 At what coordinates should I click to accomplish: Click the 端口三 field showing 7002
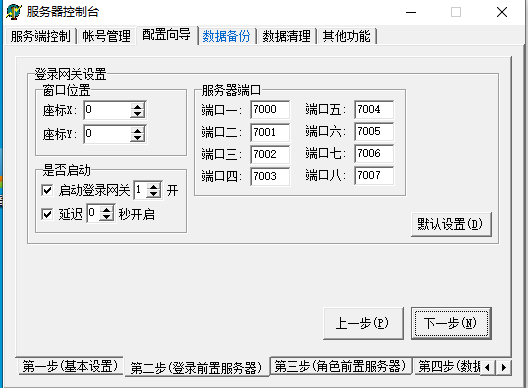270,154
